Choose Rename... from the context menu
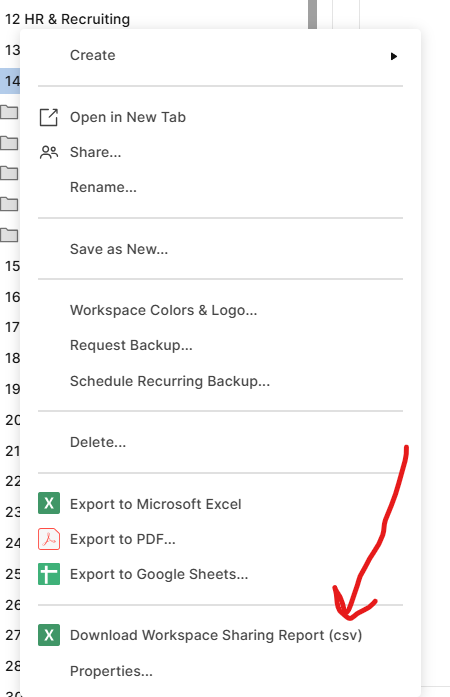The image size is (450, 697). pos(103,187)
